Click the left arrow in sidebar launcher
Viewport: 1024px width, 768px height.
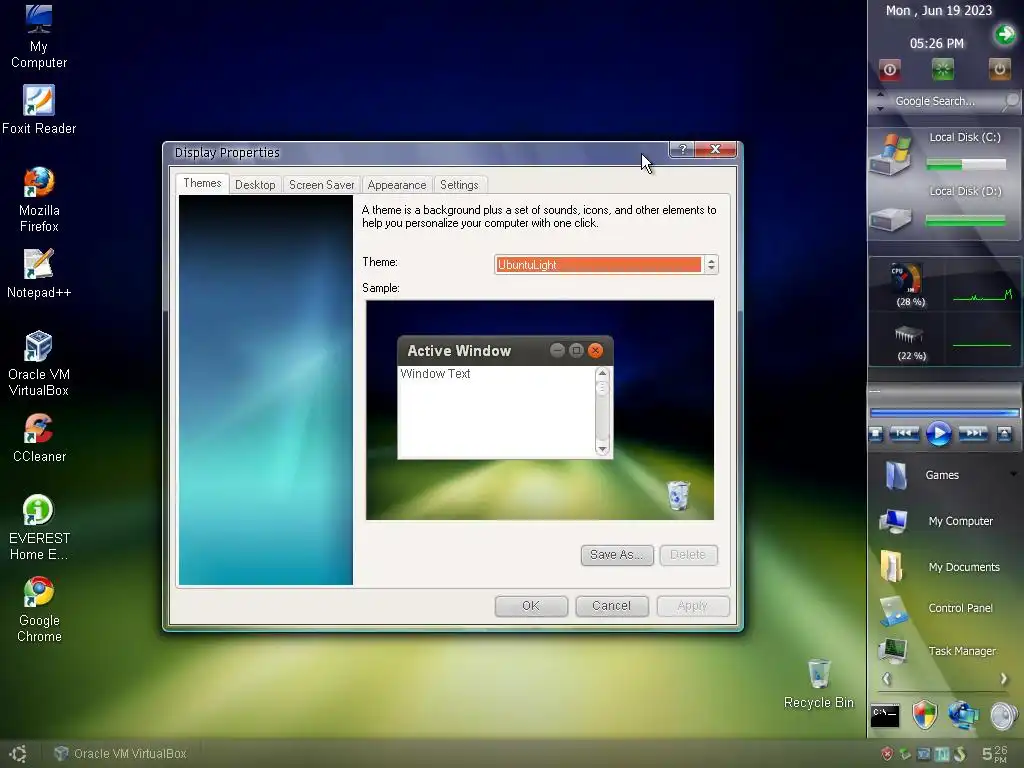tap(886, 679)
